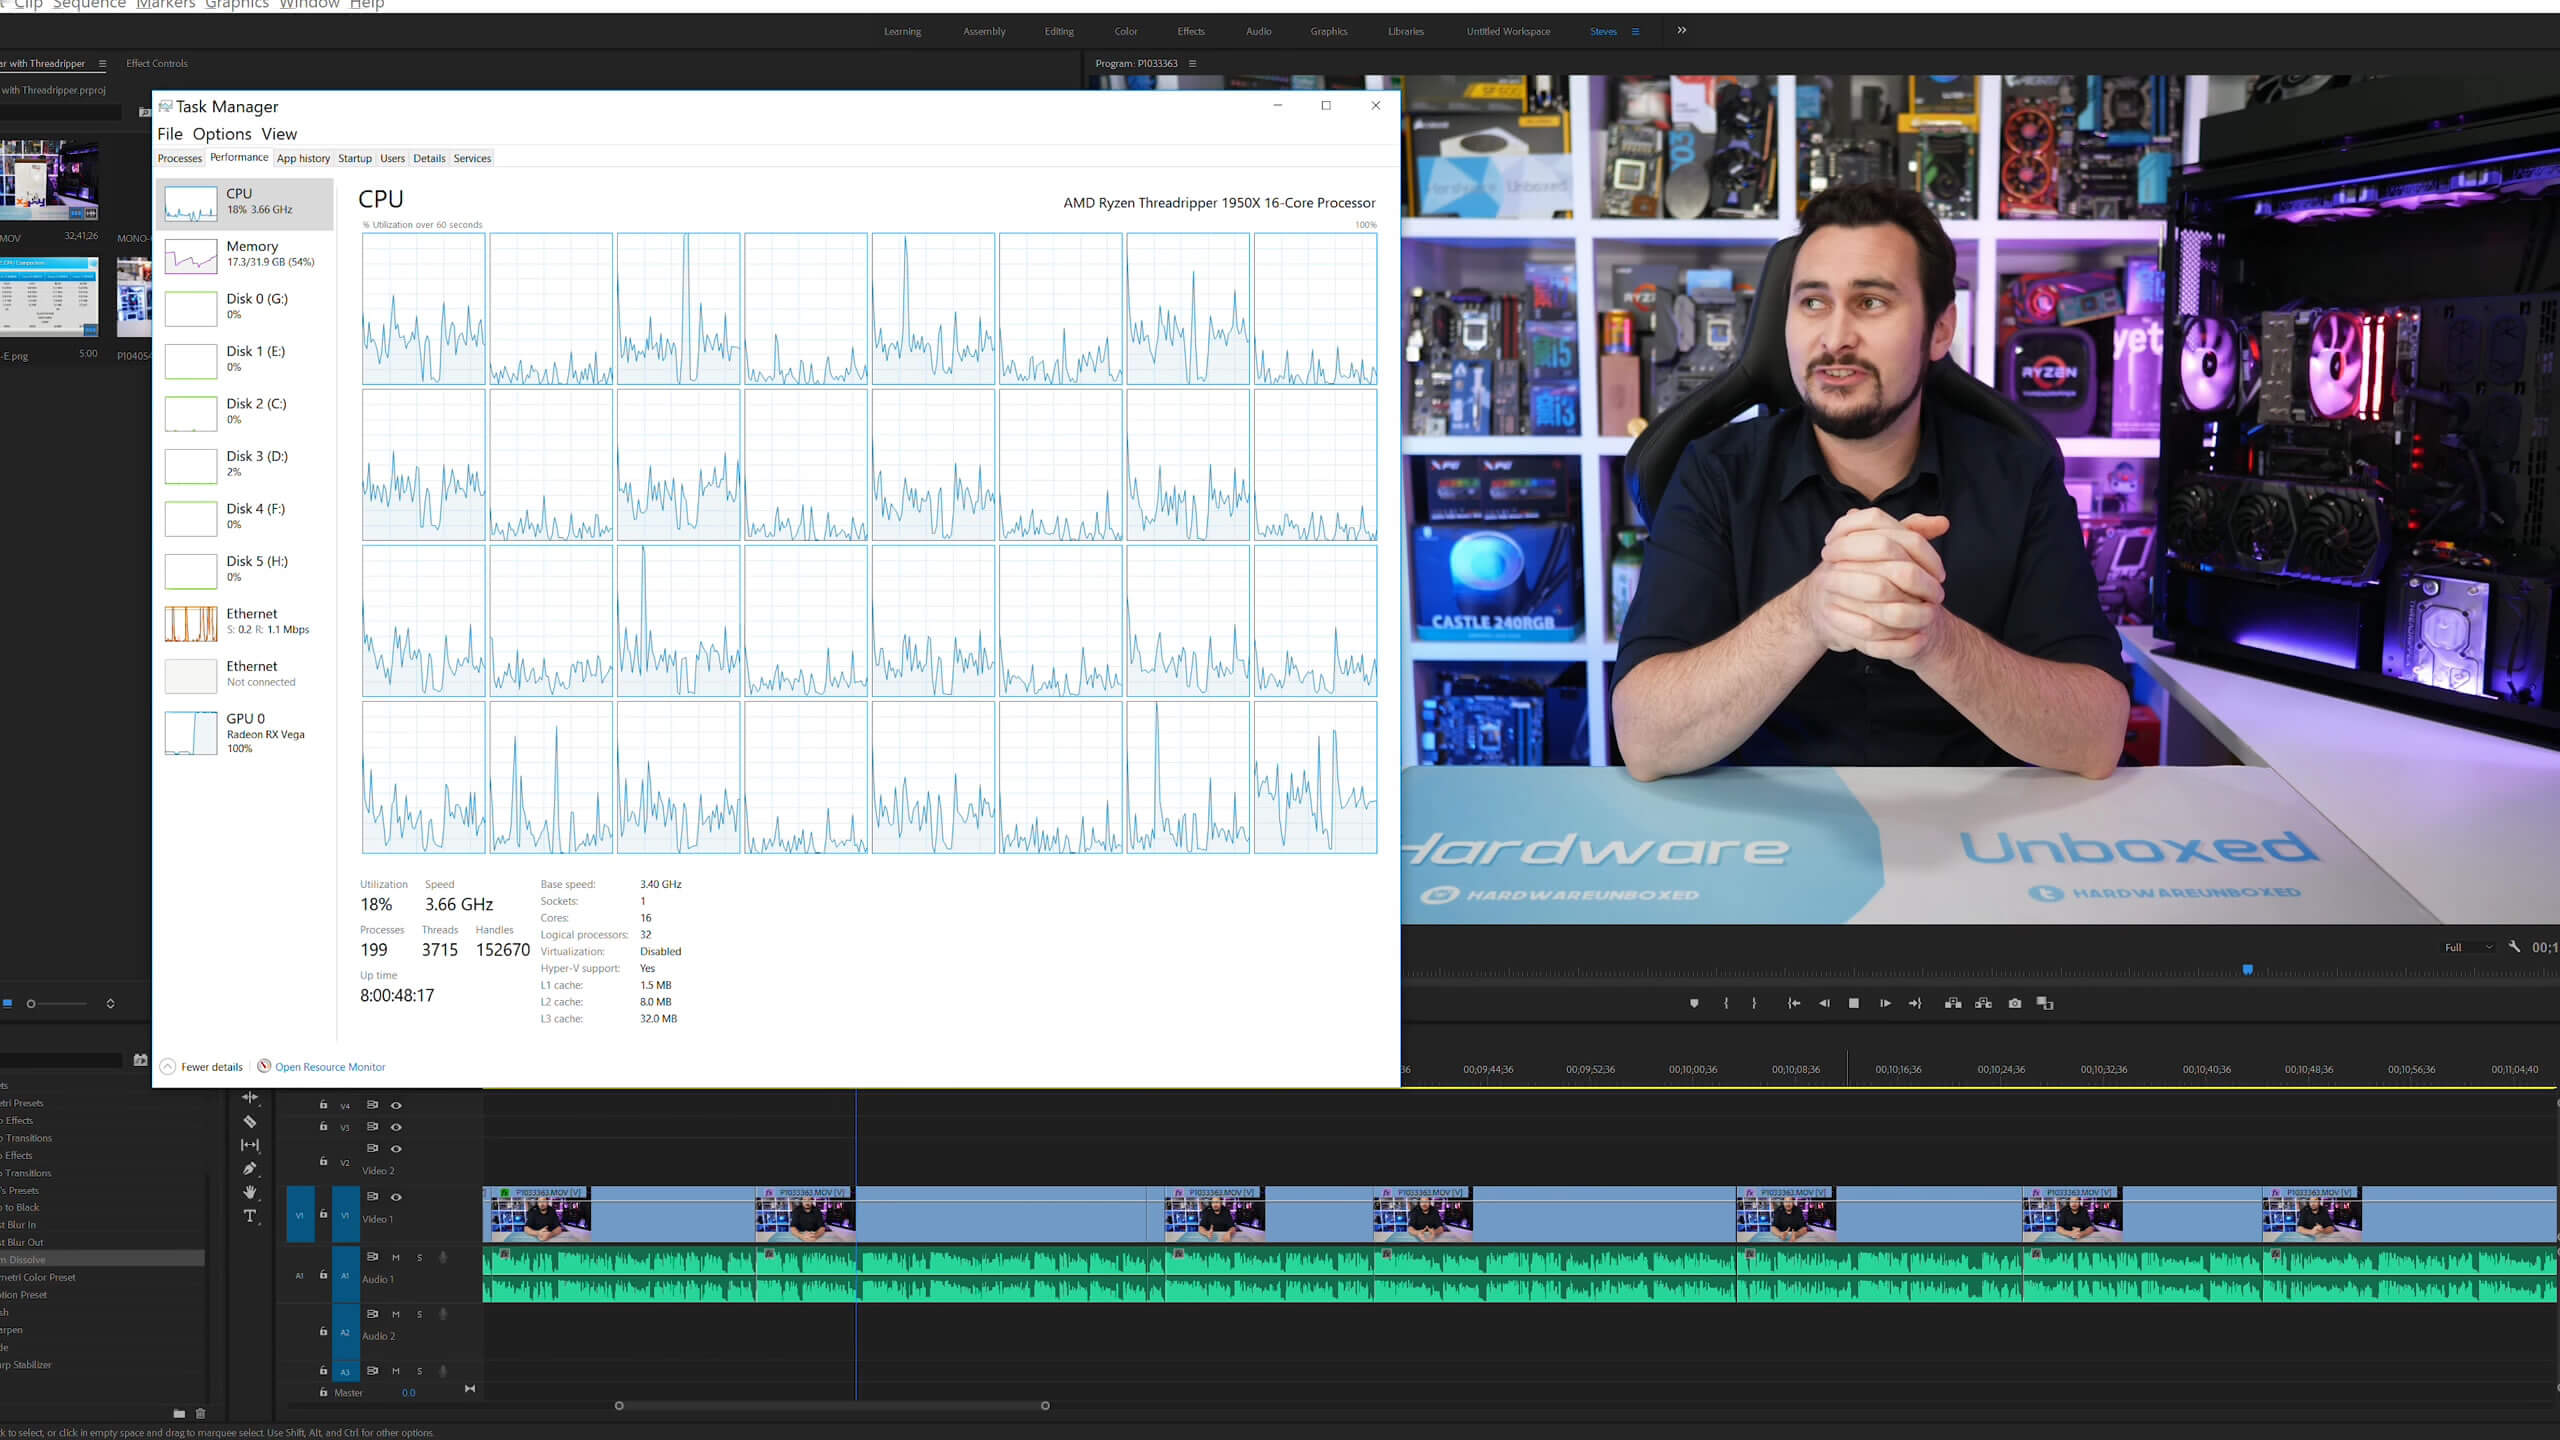
Task: Toggle lock on Video 1 track
Action: (323, 1214)
